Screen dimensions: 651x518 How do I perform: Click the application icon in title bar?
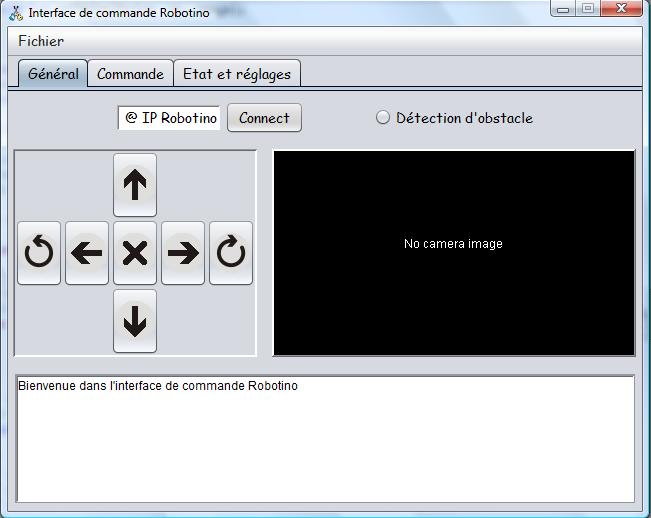click(16, 13)
